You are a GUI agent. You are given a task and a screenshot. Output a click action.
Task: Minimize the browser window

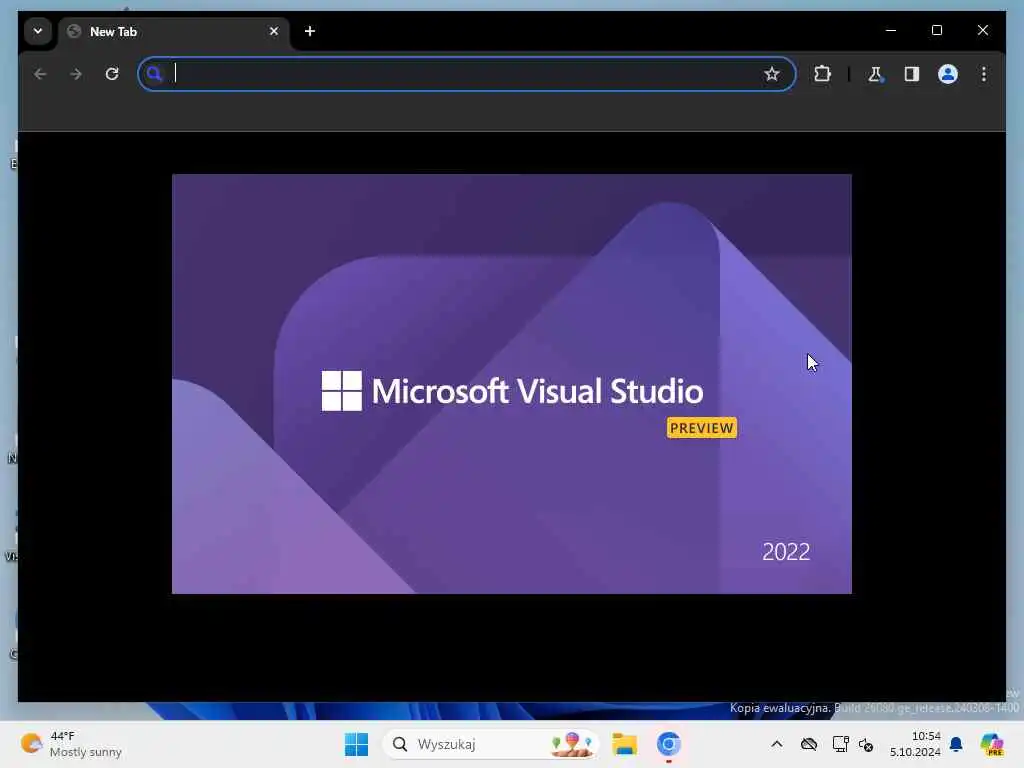(x=891, y=30)
